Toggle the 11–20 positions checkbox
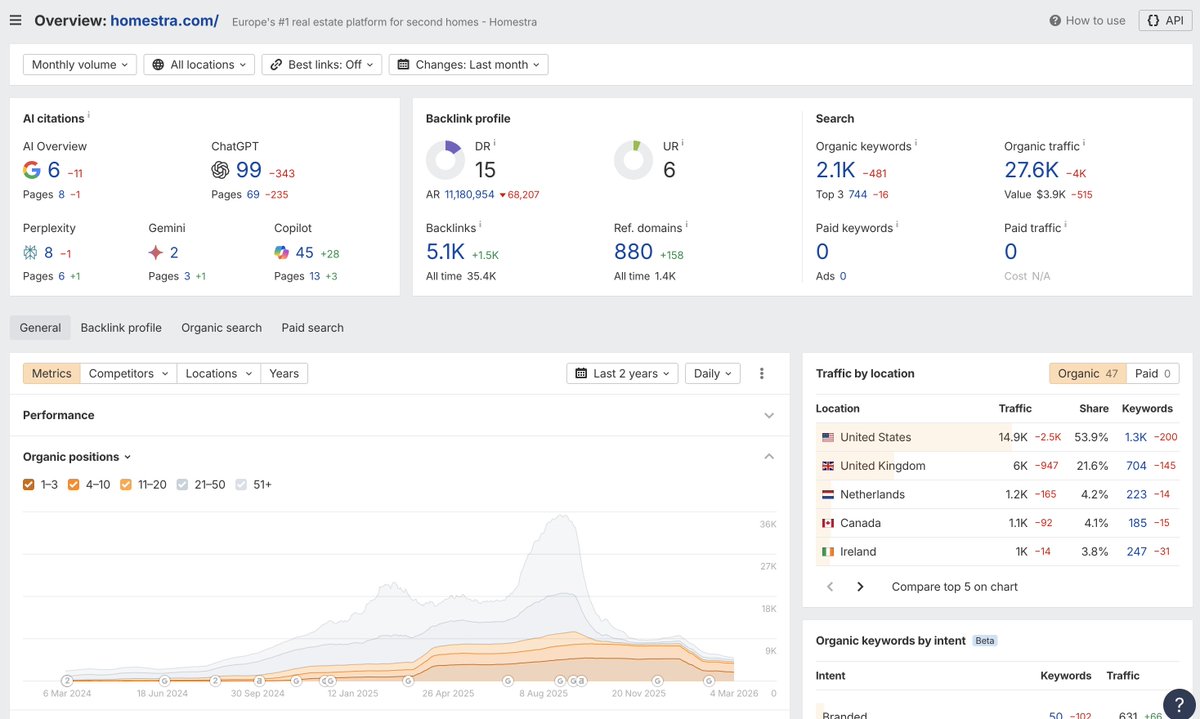The height and width of the screenshot is (719, 1200). pyautogui.click(x=126, y=485)
